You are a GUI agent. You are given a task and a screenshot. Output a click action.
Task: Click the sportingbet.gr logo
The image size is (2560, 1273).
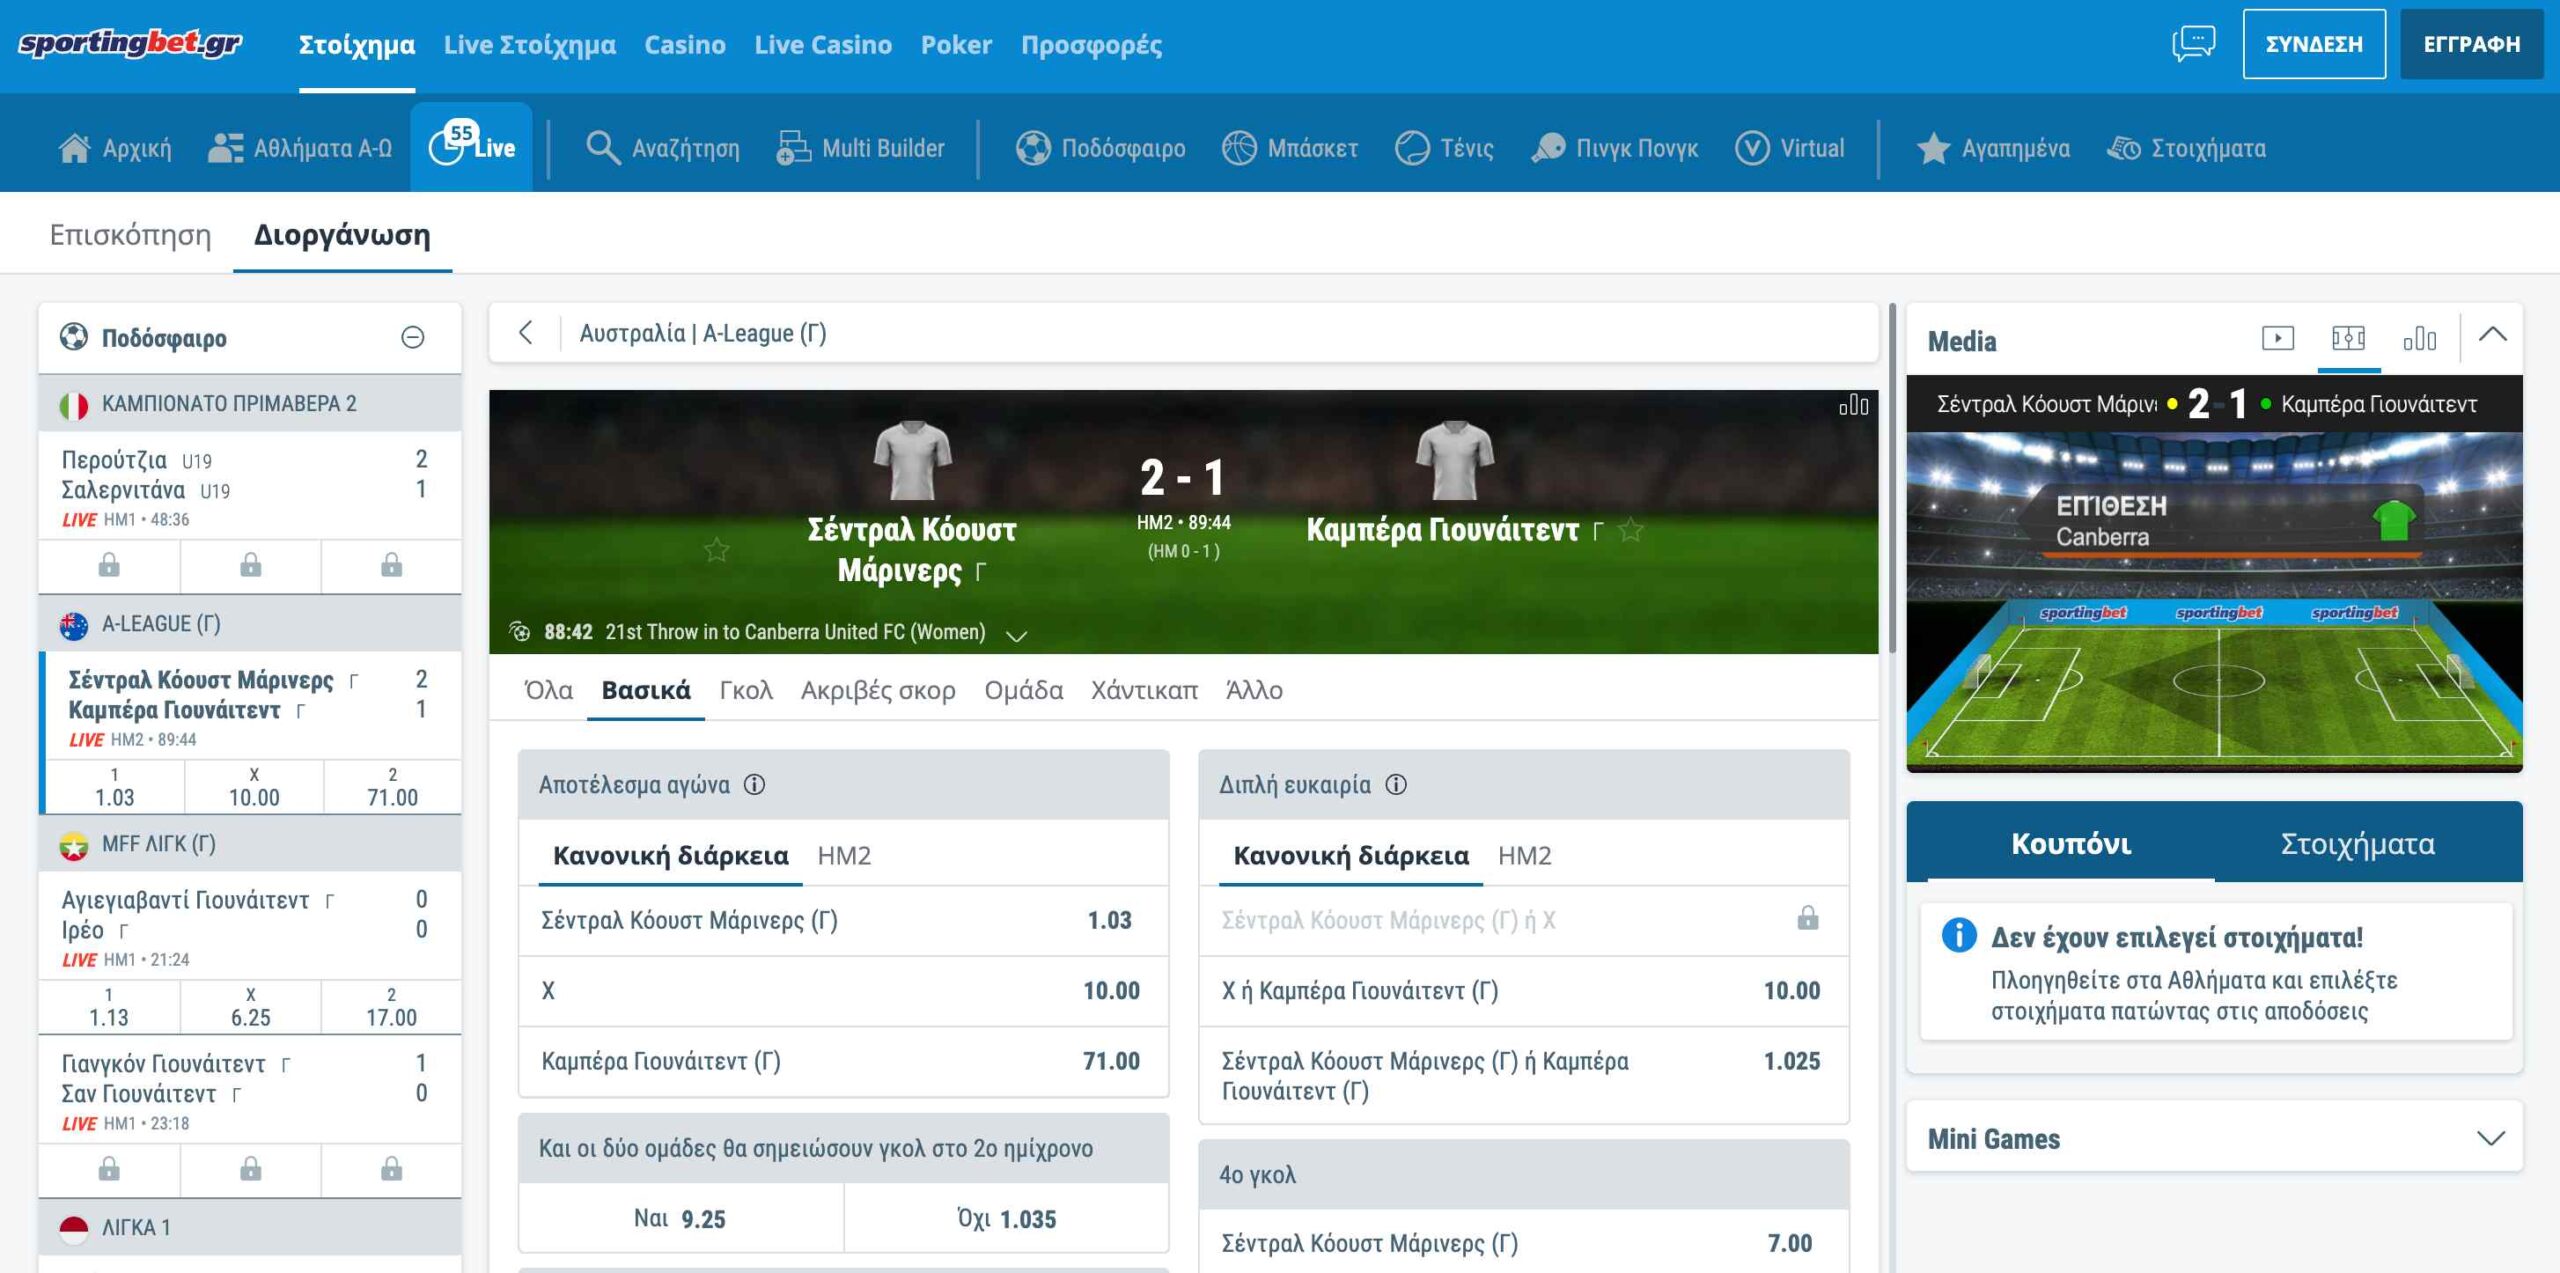point(130,44)
